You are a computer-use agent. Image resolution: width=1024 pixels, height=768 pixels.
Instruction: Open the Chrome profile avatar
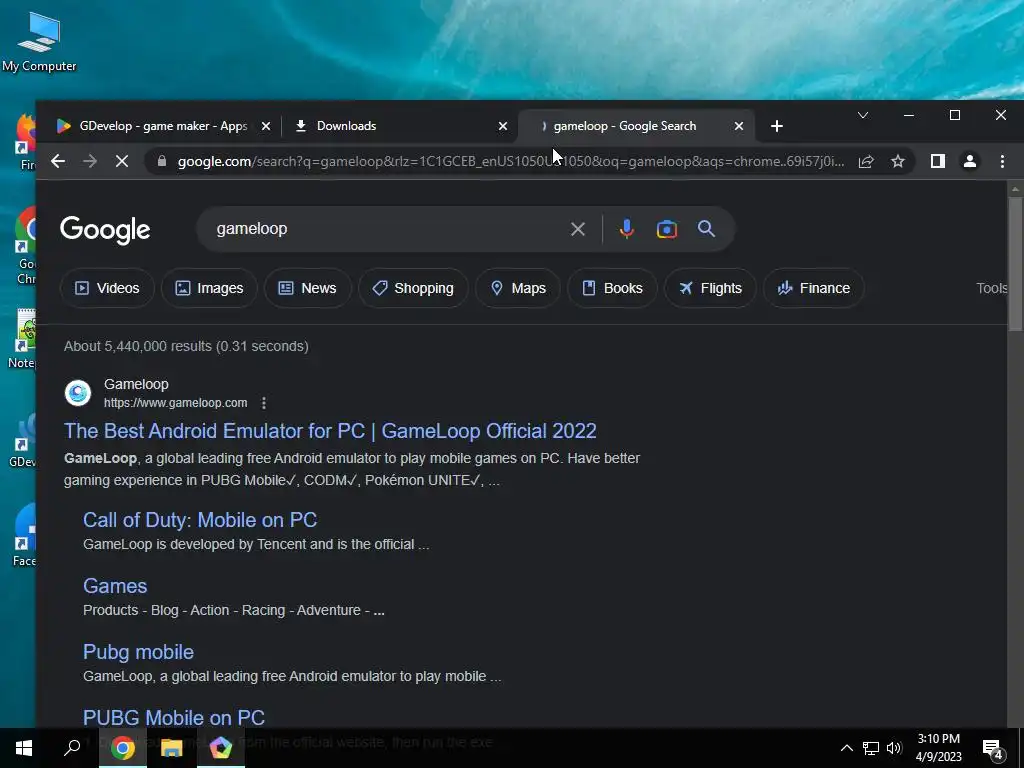pos(970,161)
